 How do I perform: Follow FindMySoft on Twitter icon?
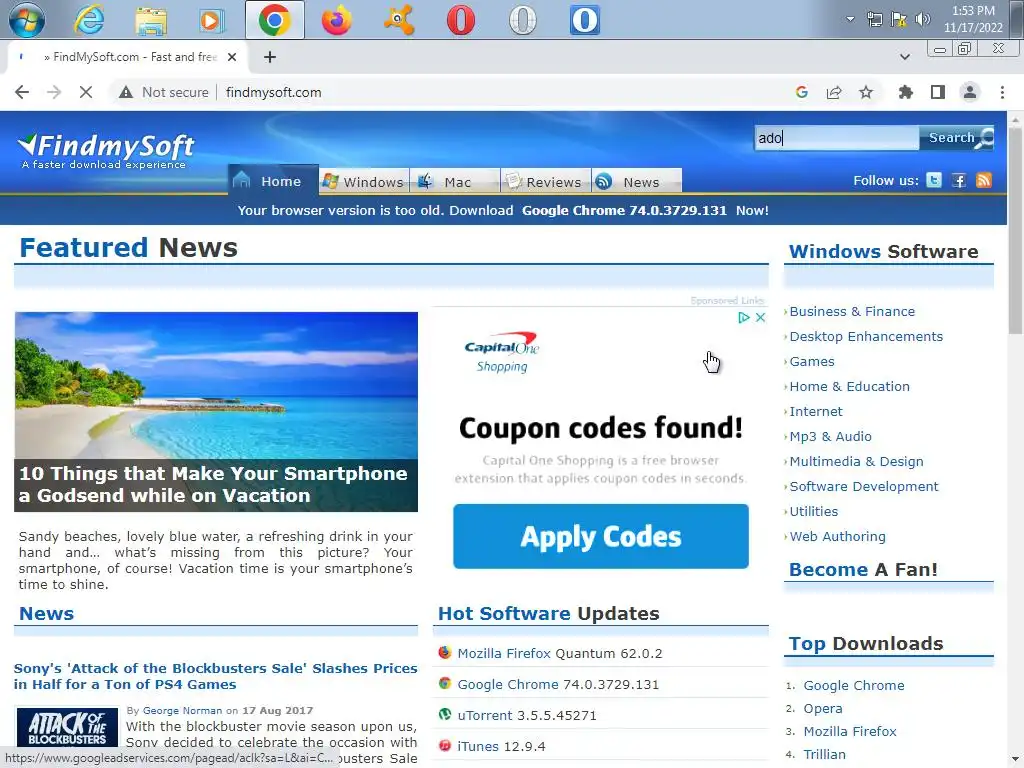click(934, 180)
